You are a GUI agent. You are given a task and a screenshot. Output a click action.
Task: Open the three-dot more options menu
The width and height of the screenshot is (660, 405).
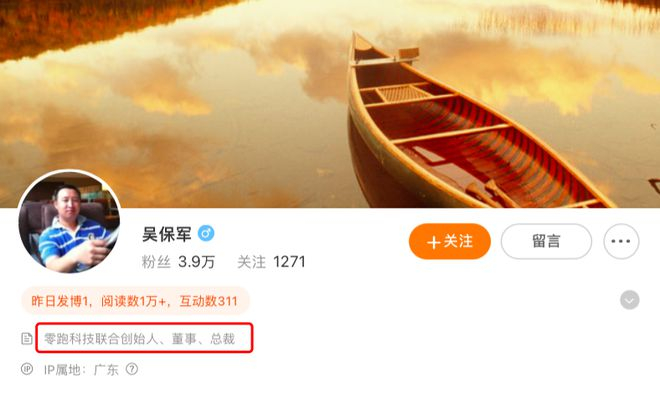pos(621,241)
